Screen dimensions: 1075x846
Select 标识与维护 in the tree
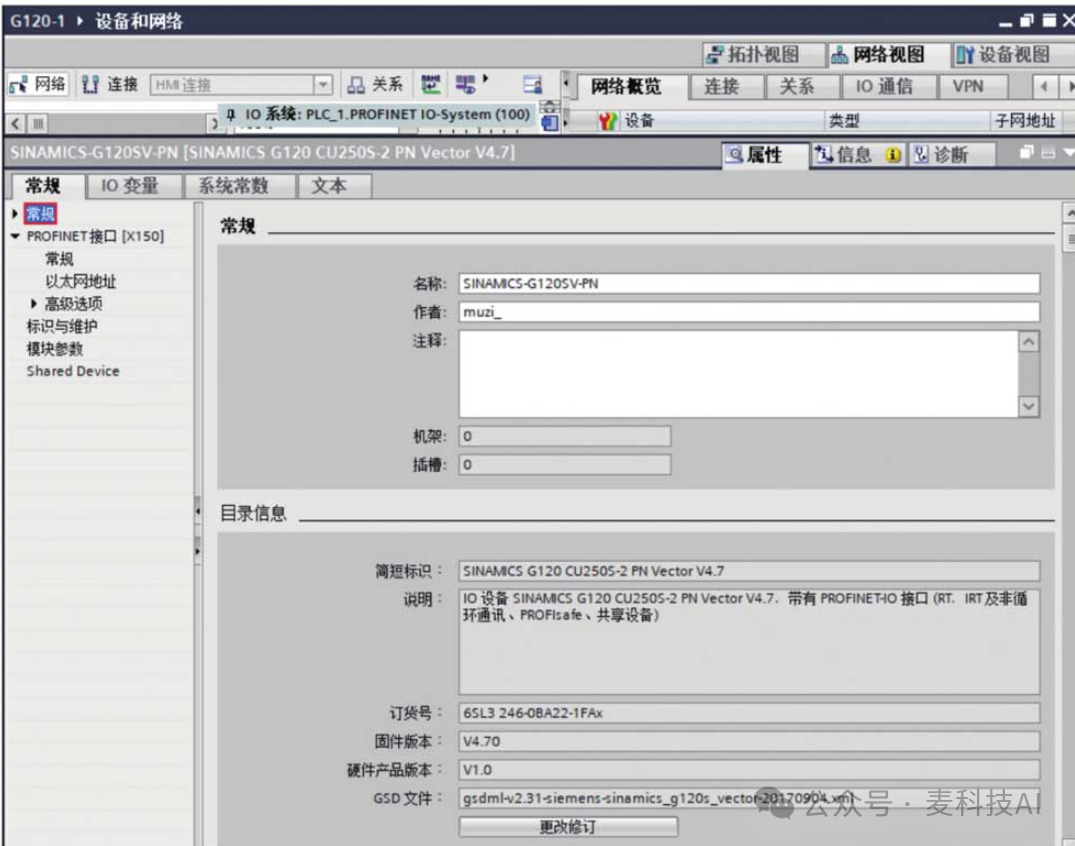62,326
